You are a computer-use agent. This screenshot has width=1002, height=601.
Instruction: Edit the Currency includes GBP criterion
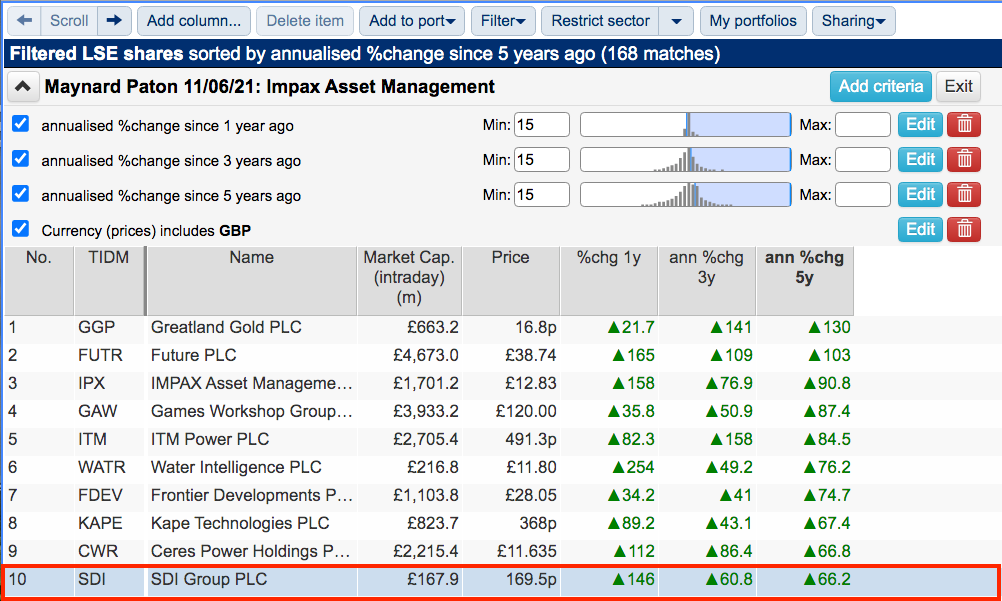point(920,230)
